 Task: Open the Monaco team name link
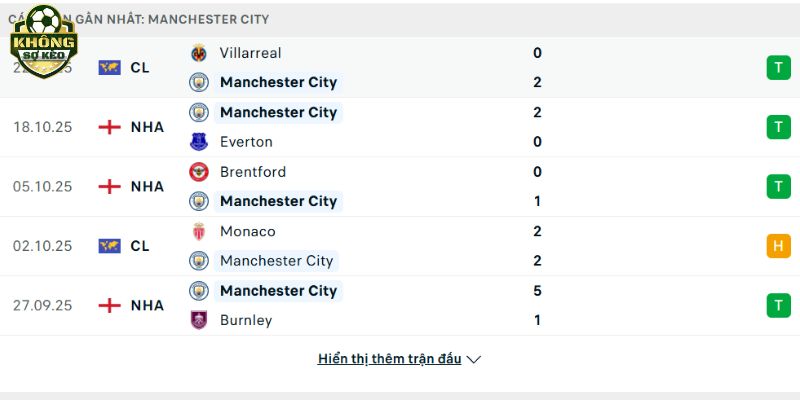click(248, 231)
